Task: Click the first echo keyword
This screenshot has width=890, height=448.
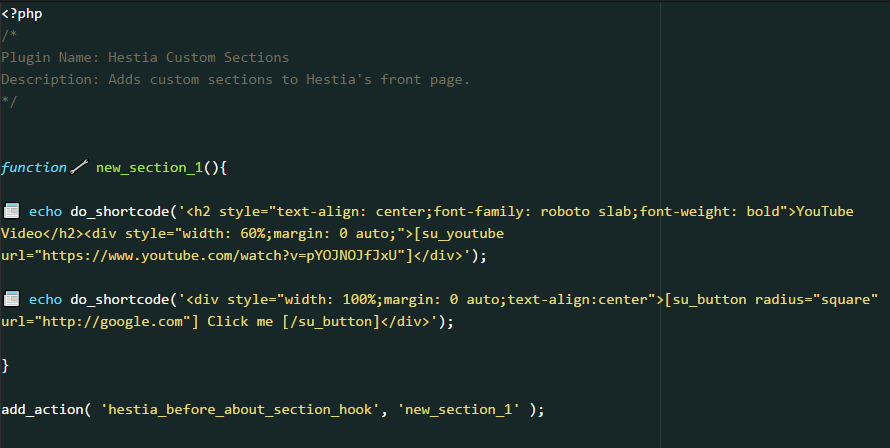Action: tap(45, 212)
